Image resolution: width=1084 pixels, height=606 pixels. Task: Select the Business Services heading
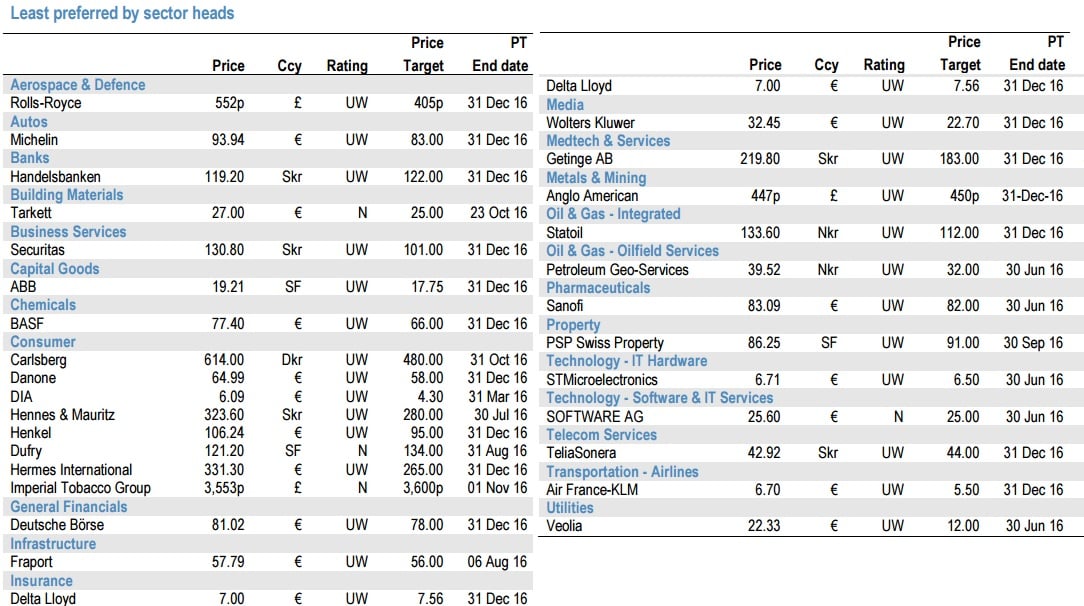68,231
